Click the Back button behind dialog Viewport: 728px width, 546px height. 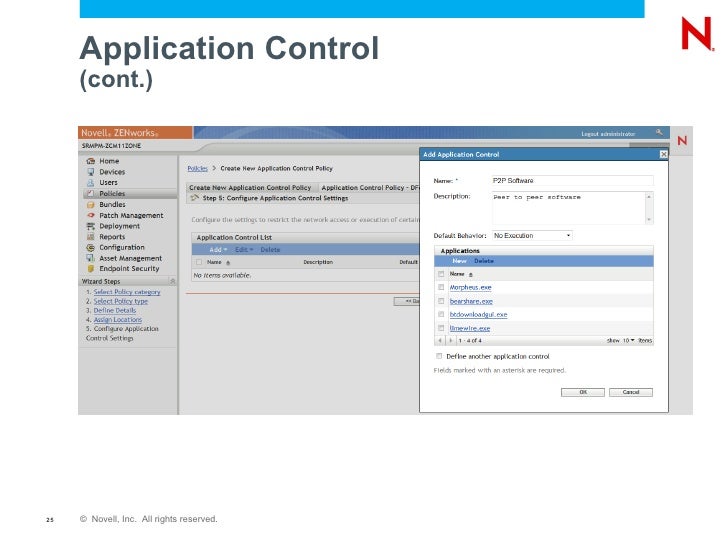point(407,301)
